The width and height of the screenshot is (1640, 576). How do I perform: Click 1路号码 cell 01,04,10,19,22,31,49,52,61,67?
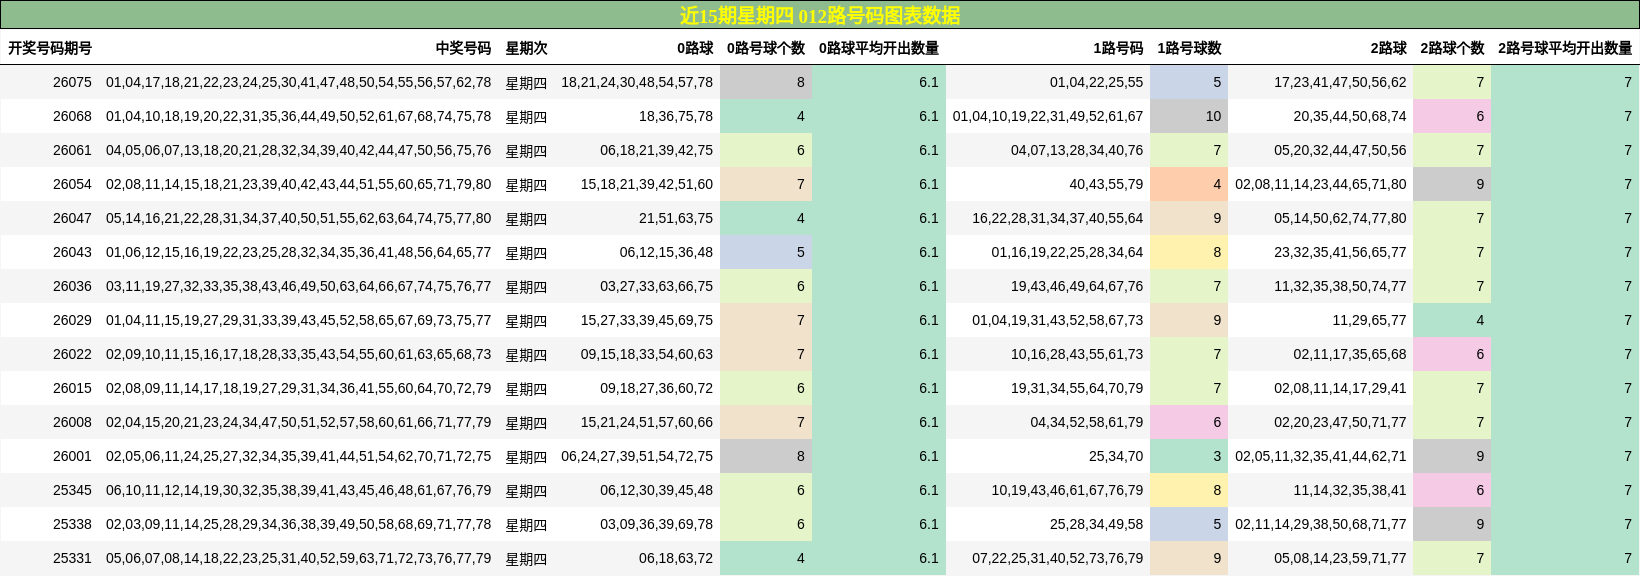click(x=1048, y=116)
